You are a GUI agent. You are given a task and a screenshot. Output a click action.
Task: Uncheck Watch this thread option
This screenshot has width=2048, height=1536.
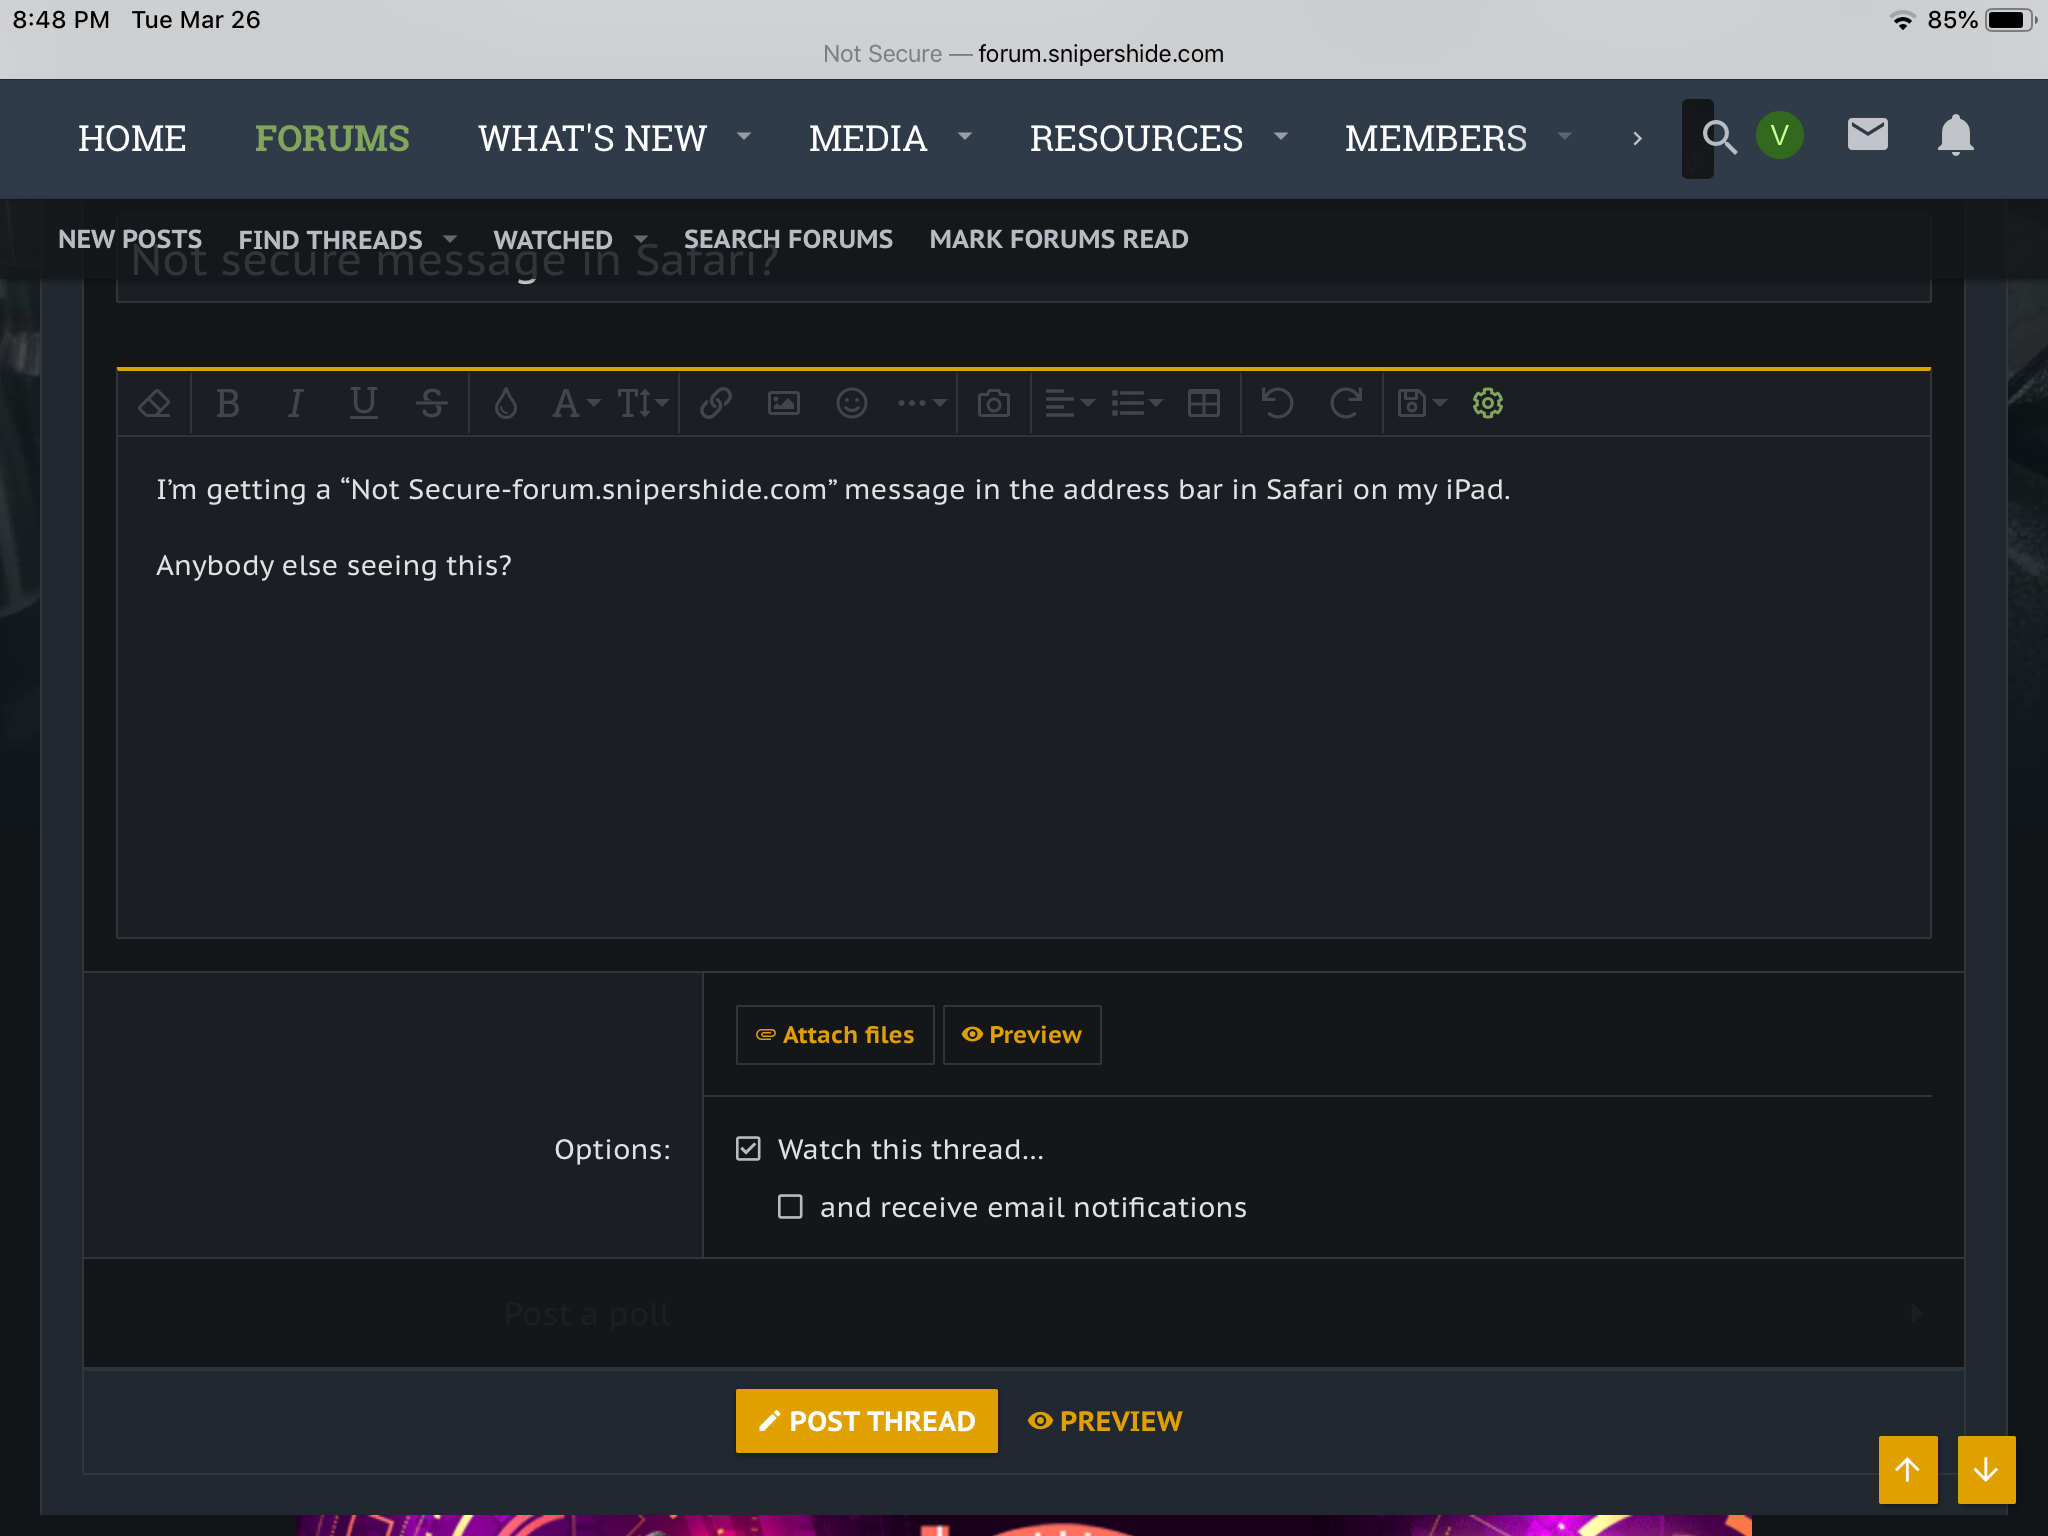748,1149
